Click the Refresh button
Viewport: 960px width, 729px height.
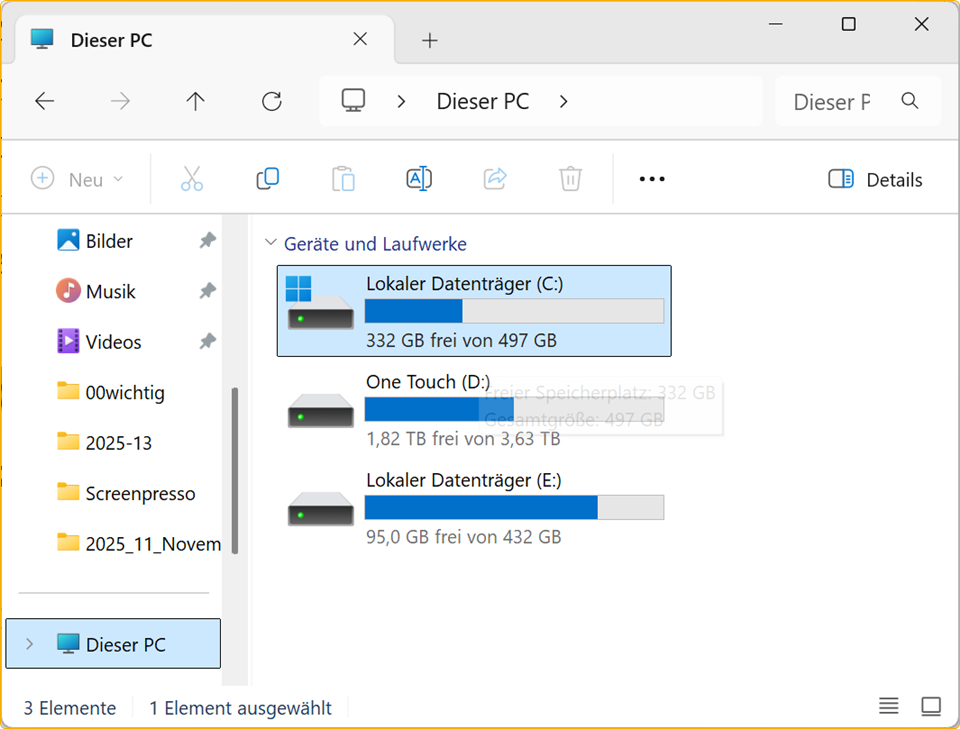tap(271, 101)
